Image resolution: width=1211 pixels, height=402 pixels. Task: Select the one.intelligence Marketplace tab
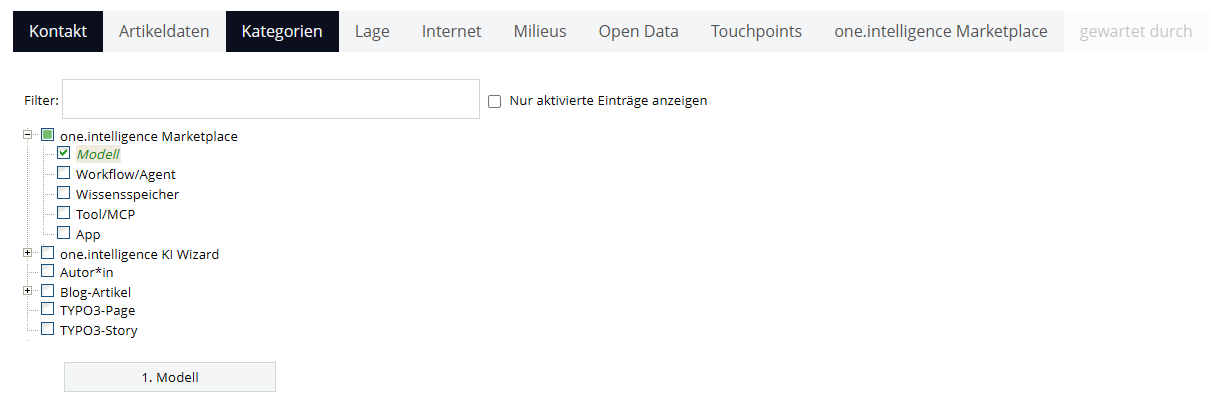coord(940,31)
